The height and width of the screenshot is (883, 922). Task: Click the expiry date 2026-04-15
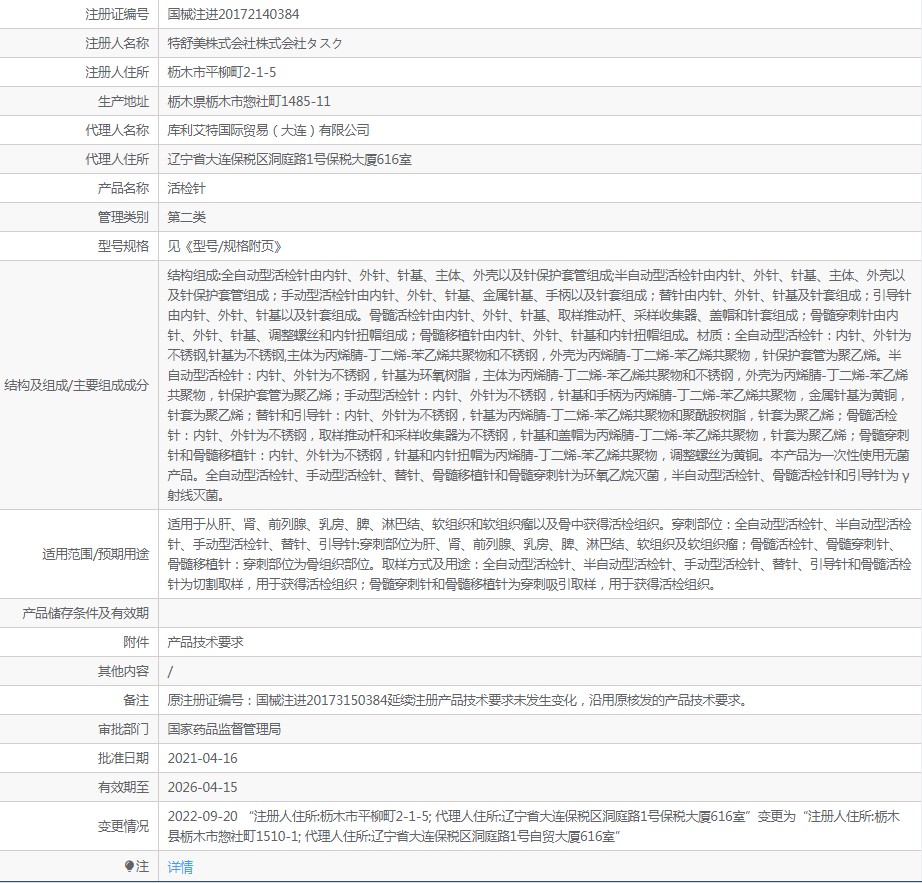tap(202, 787)
